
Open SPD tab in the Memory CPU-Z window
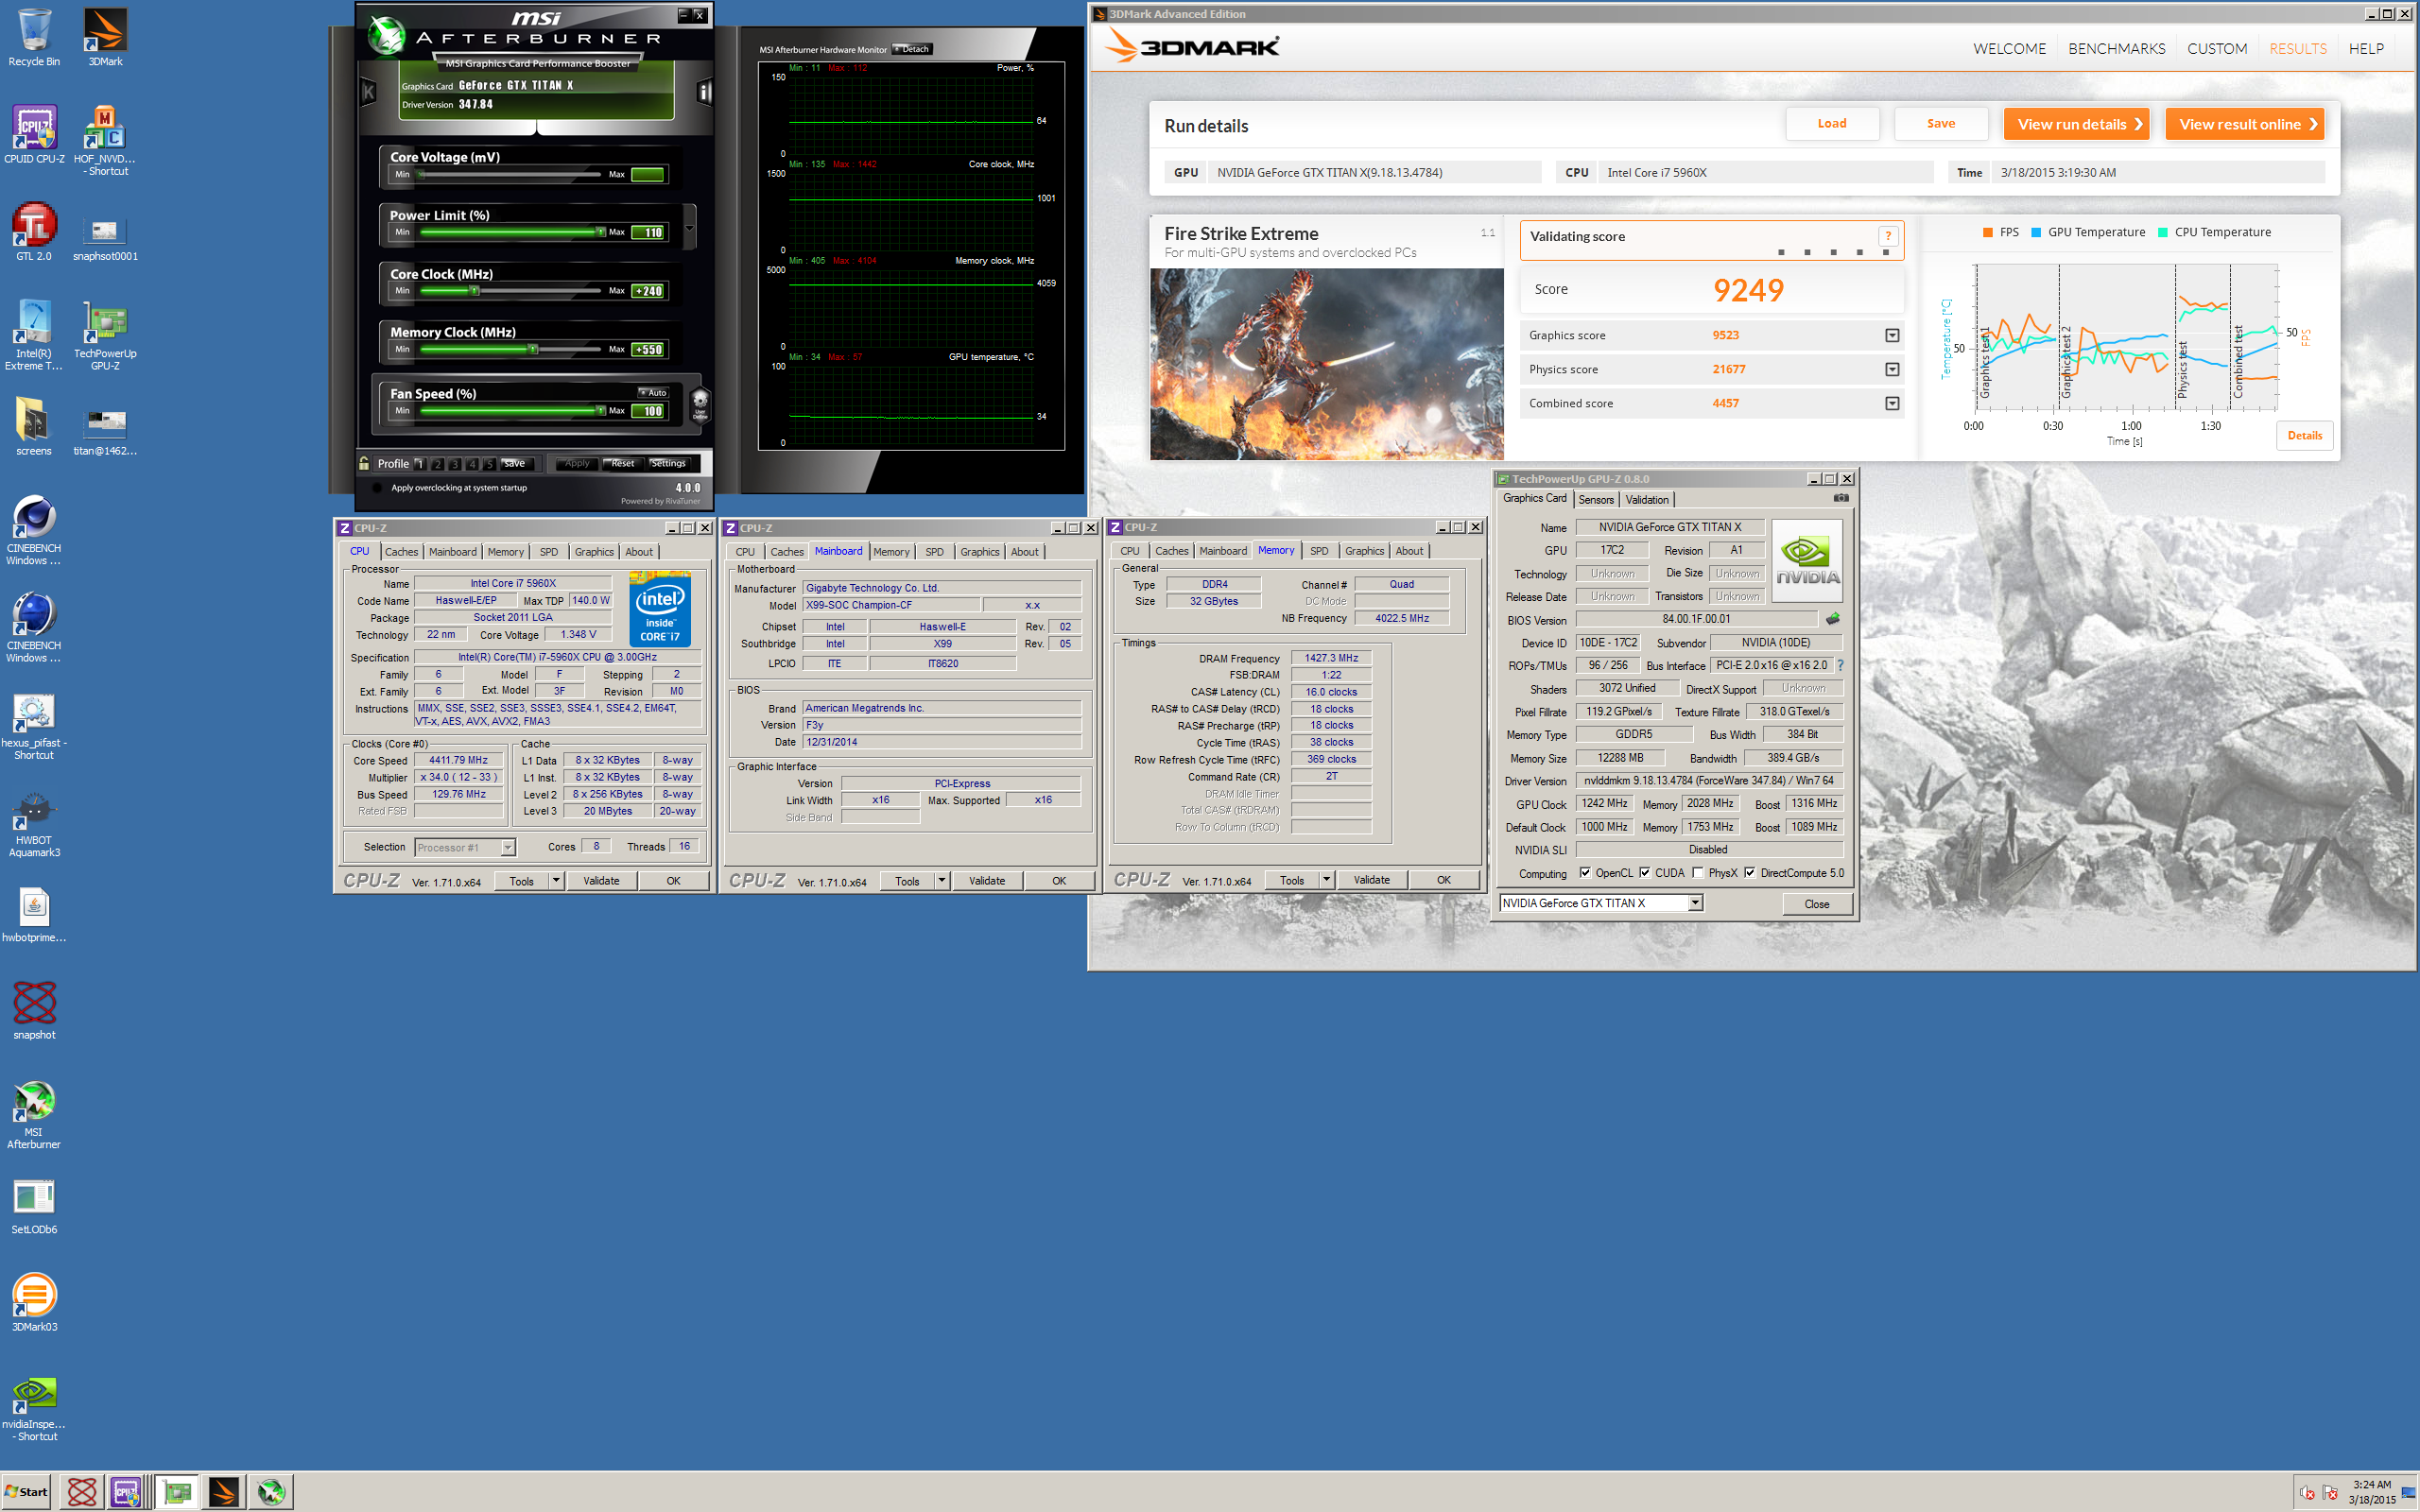click(x=1319, y=551)
